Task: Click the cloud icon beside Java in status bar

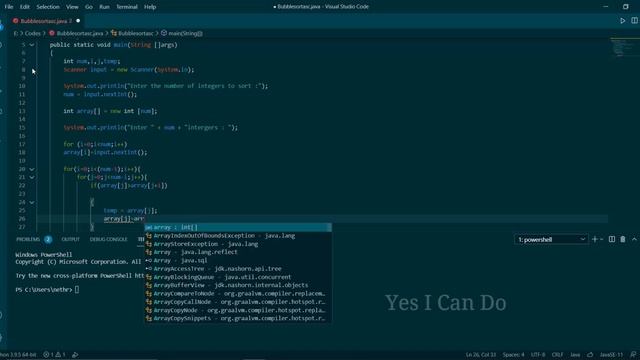Action: click(590, 355)
